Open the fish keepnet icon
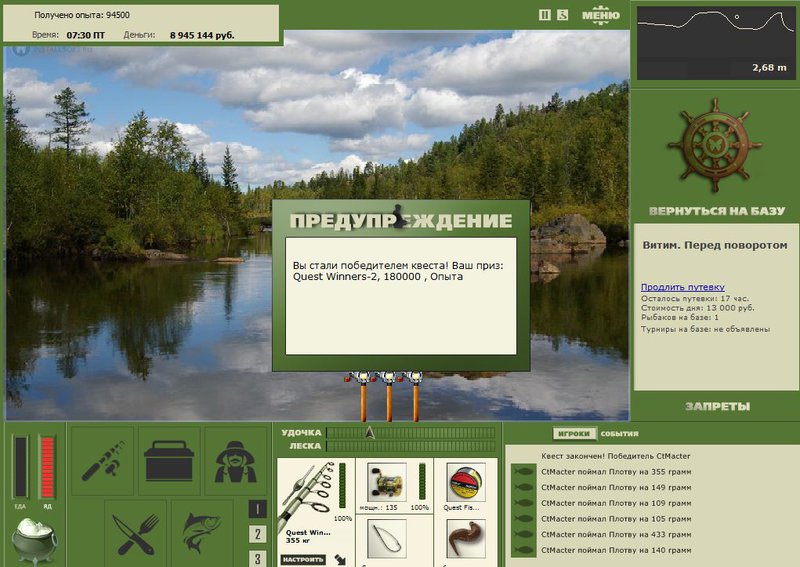Viewport: 800px width, 567px height. (x=202, y=533)
